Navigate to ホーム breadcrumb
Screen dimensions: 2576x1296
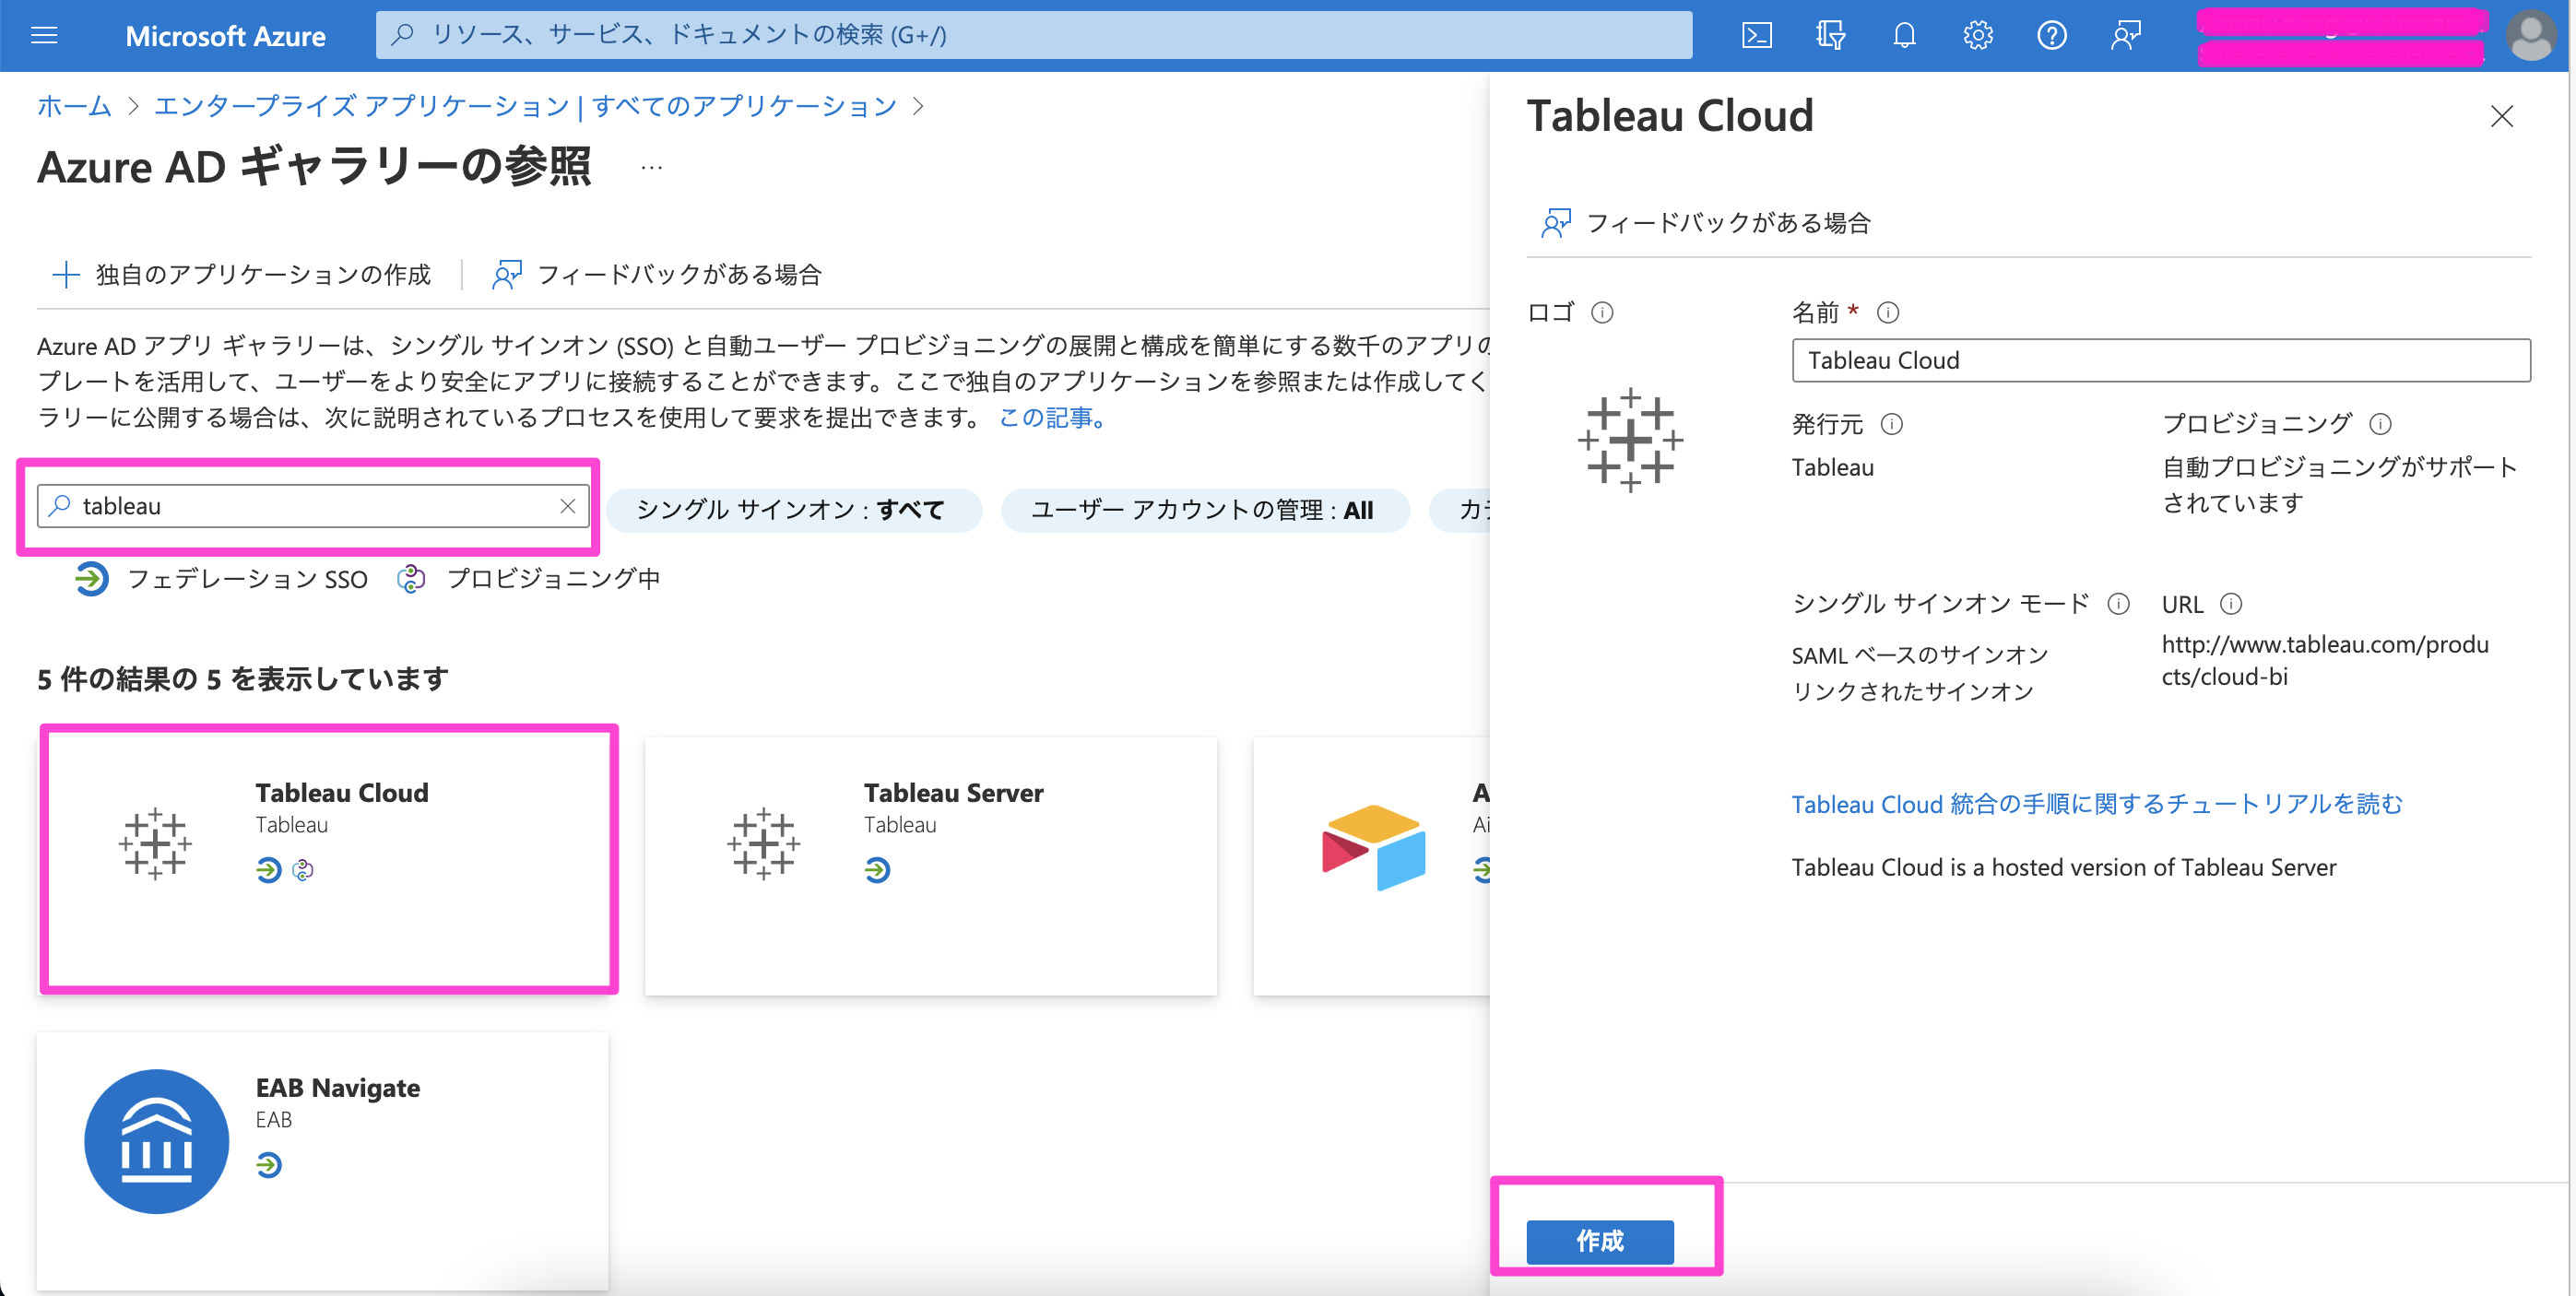73,106
